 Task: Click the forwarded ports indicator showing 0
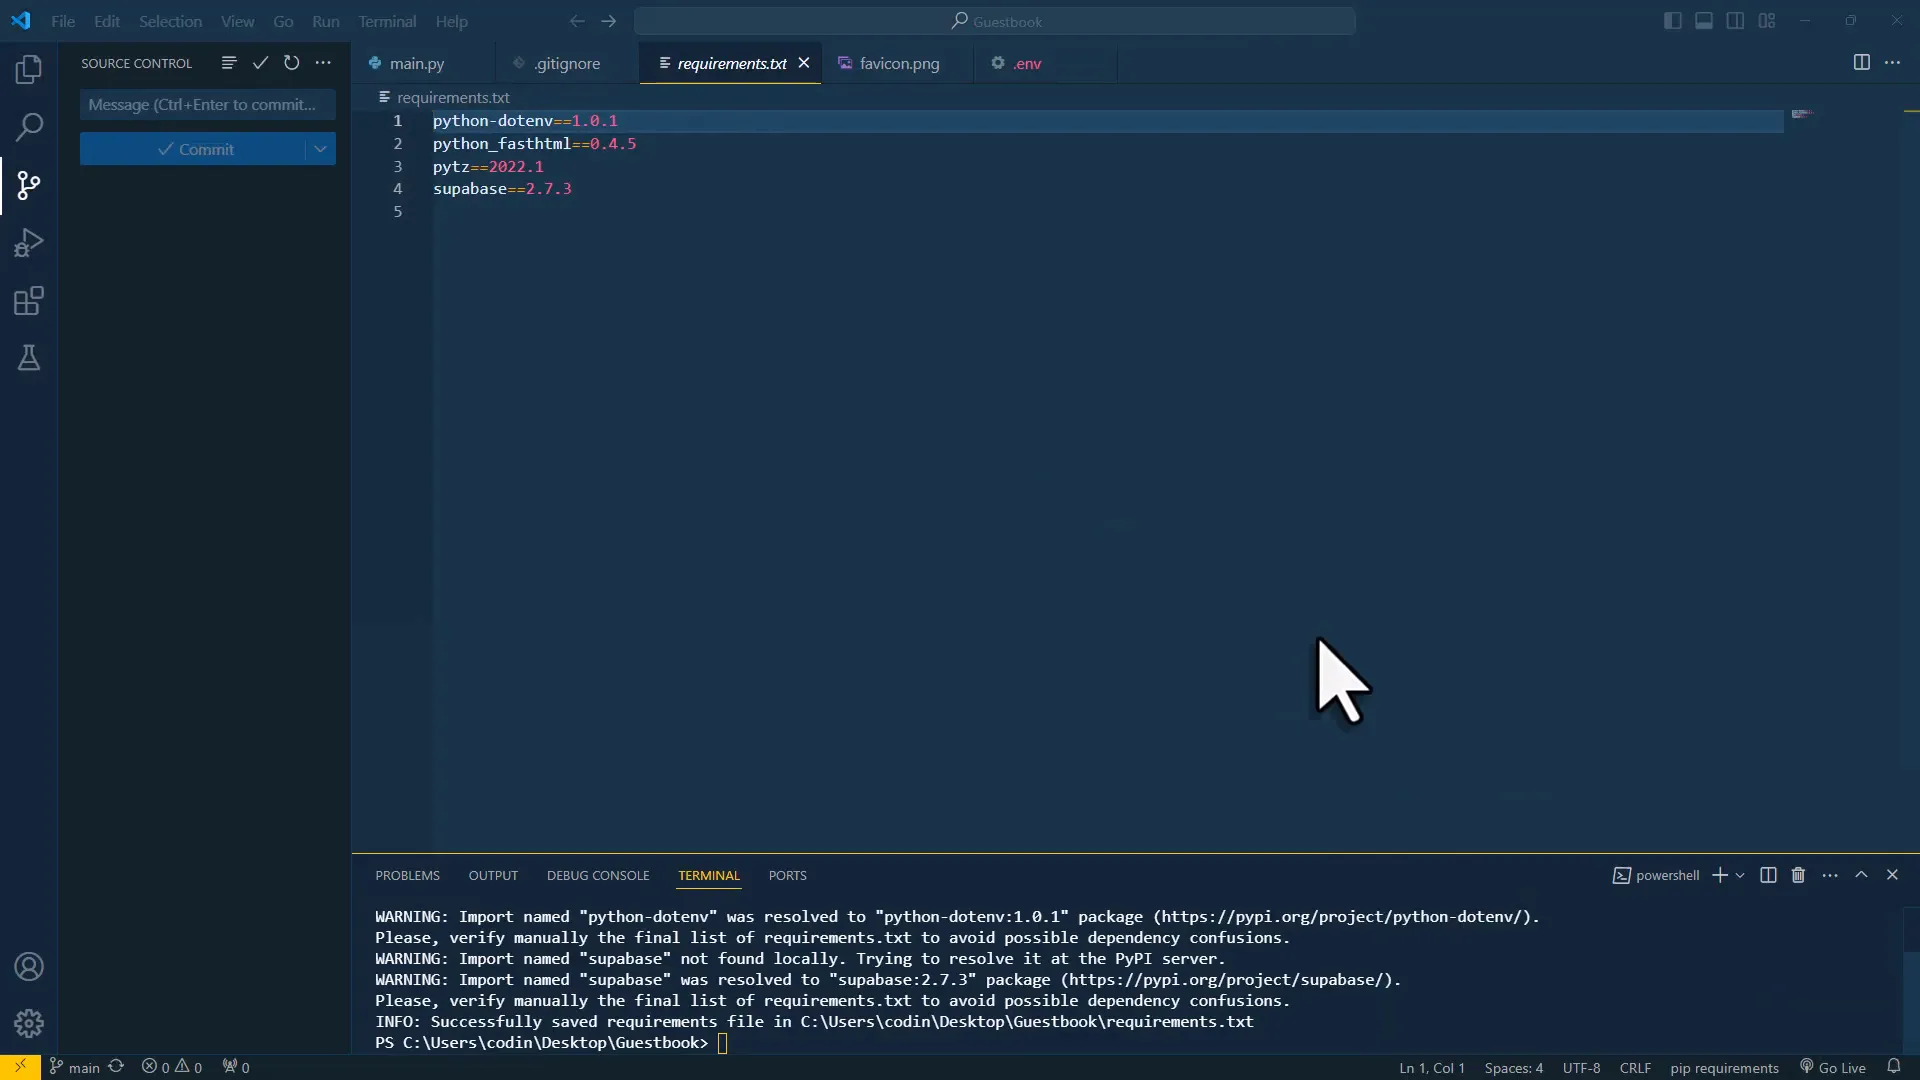point(236,1067)
